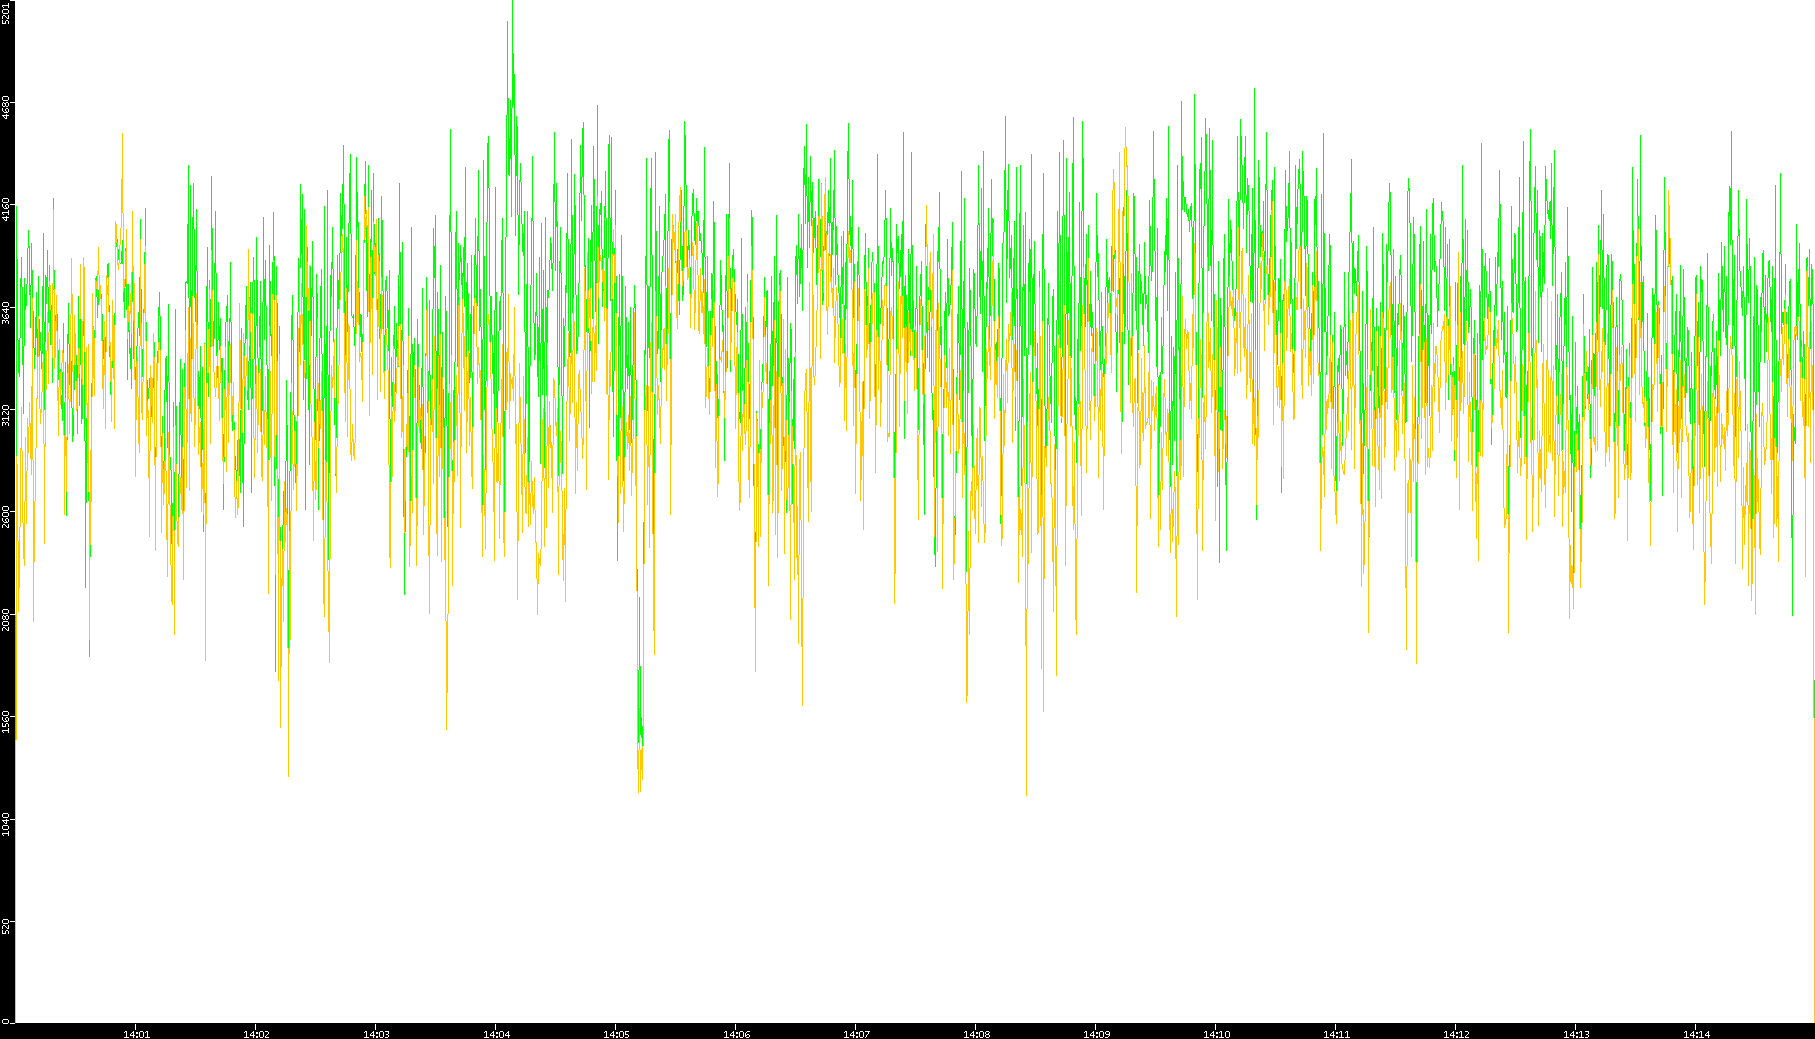Click the 1040 label on the Y axis
1815x1039 pixels.
7,824
